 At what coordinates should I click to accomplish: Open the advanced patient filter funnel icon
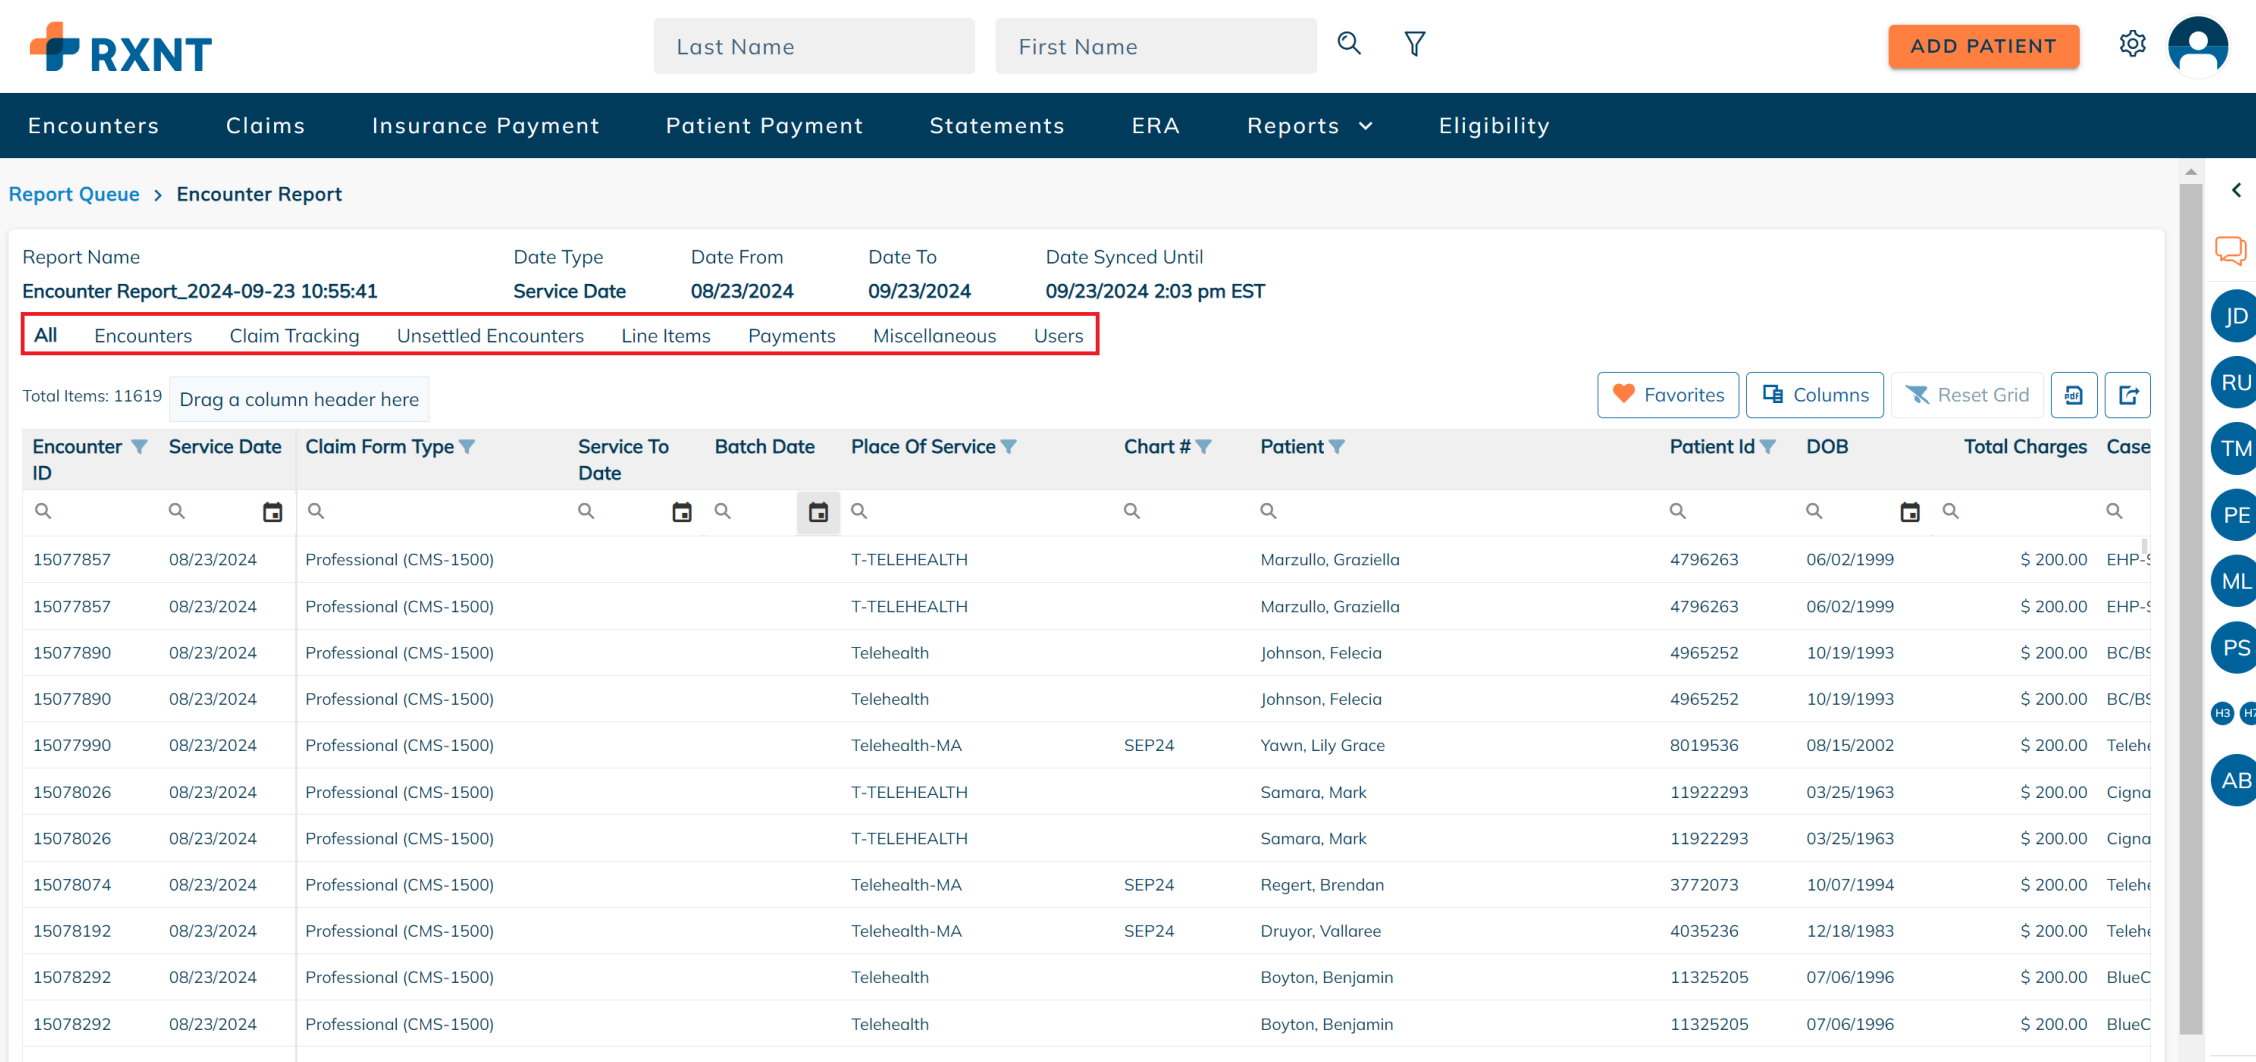(x=1414, y=44)
